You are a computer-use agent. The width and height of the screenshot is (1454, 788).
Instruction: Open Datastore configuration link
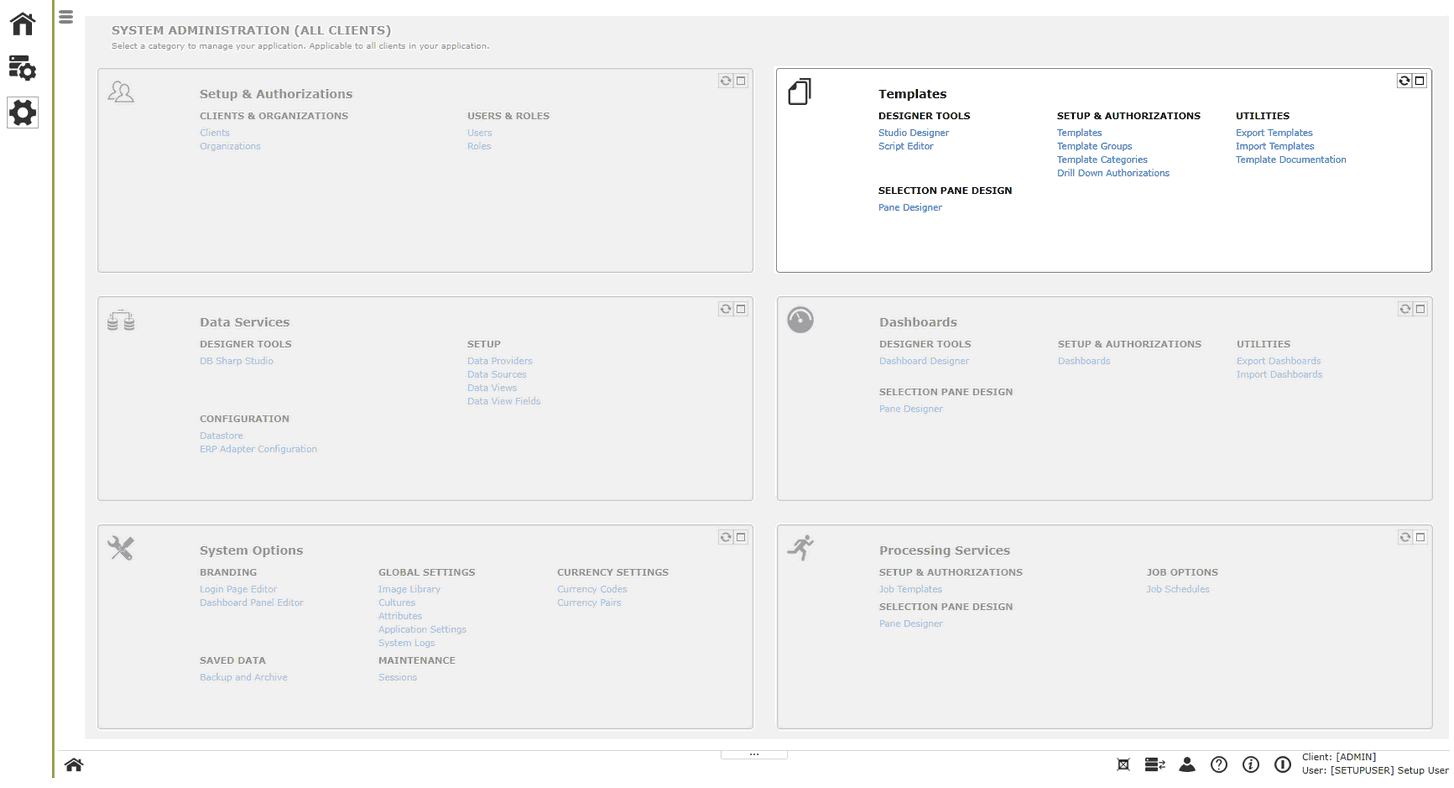(221, 436)
